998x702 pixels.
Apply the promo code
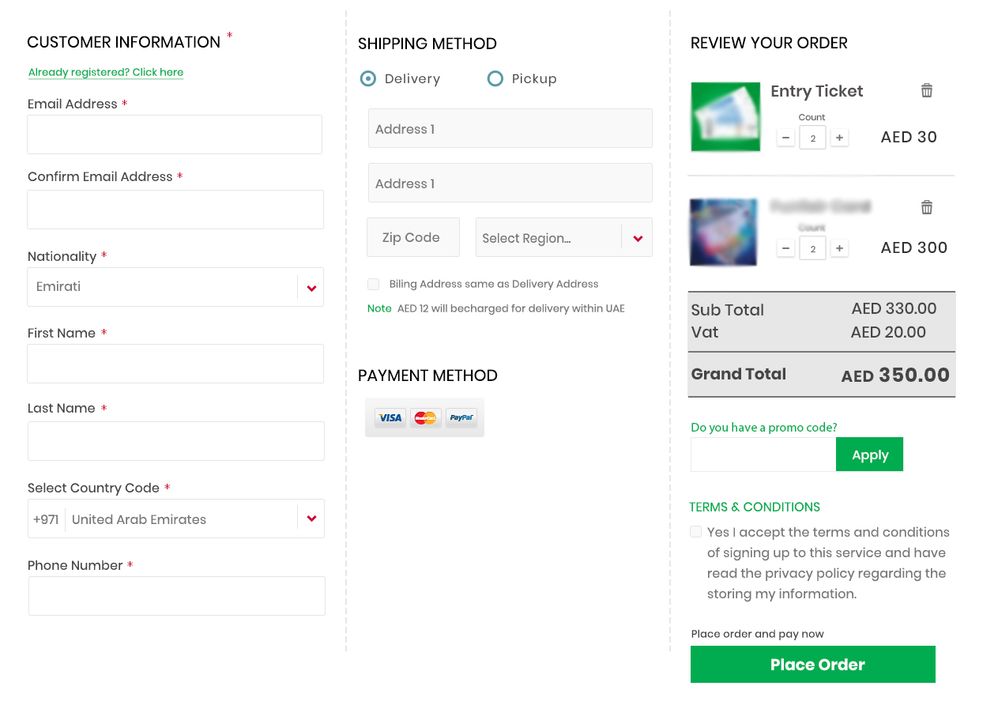pyautogui.click(x=869, y=455)
